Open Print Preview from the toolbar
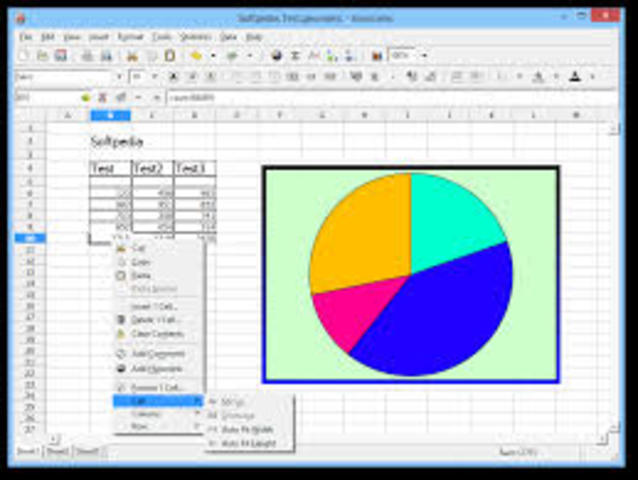This screenshot has width=638, height=480. tap(106, 56)
